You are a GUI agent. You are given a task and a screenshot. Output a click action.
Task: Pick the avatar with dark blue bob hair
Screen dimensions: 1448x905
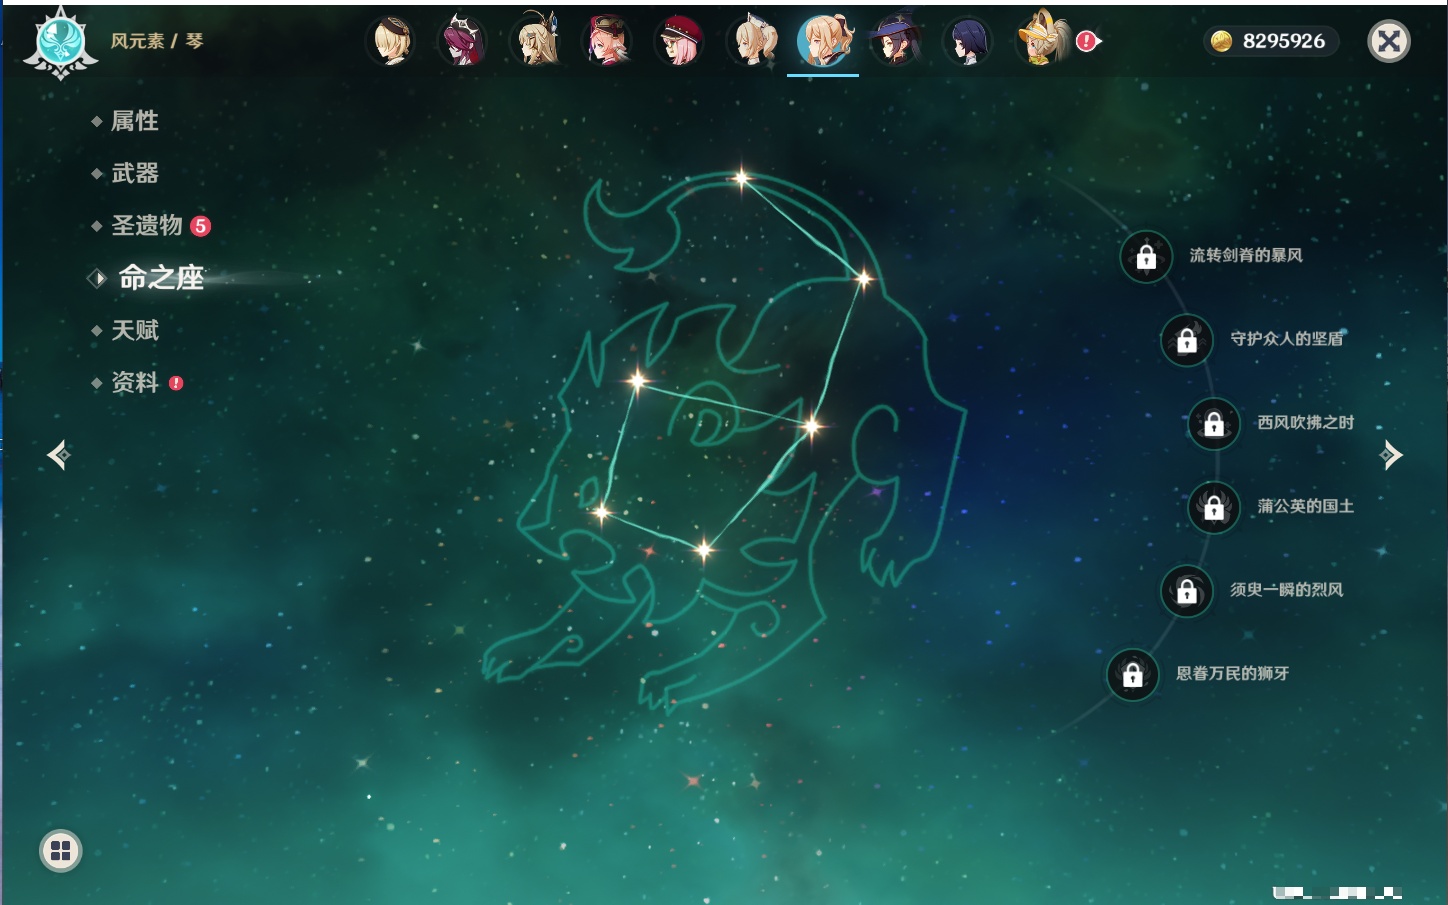point(967,42)
